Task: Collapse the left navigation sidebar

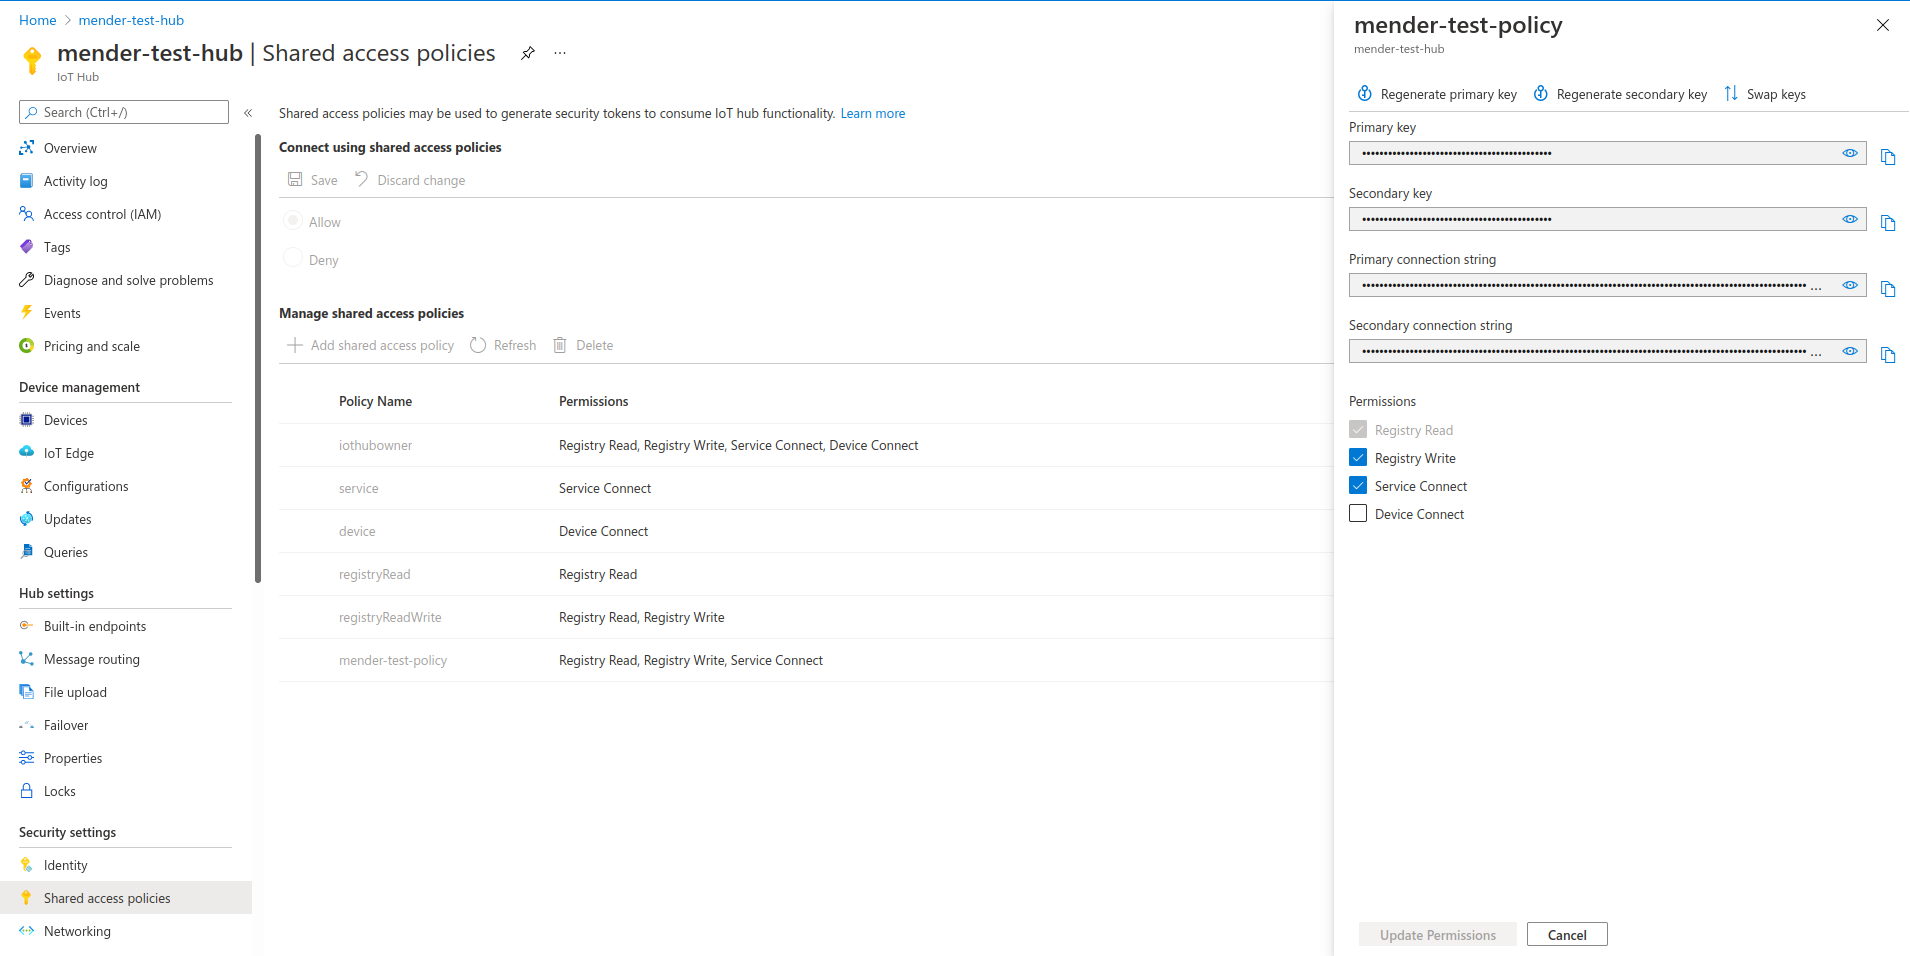Action: tap(248, 113)
